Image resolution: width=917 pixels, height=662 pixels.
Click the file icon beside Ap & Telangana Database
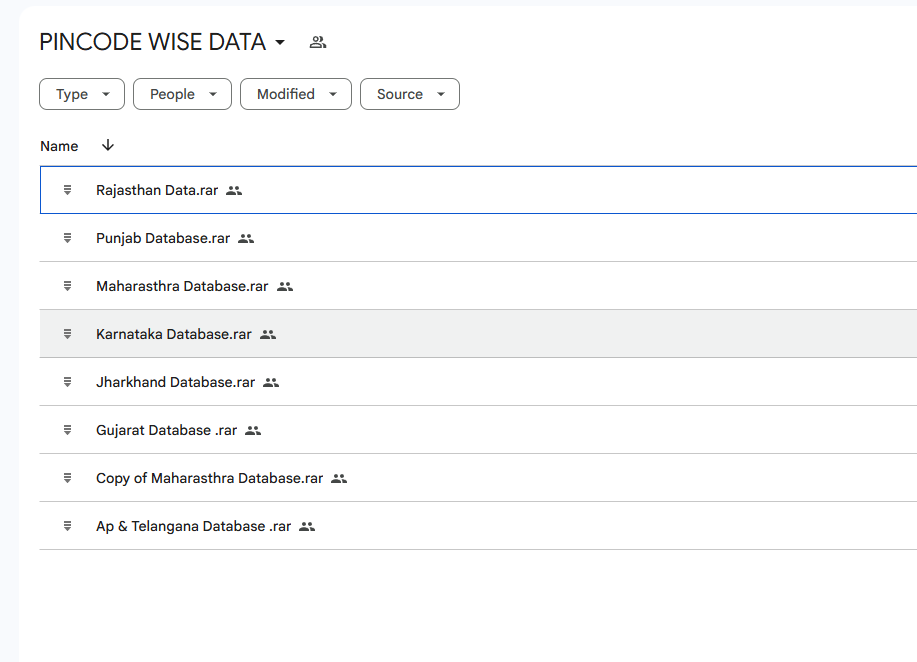pyautogui.click(x=67, y=526)
